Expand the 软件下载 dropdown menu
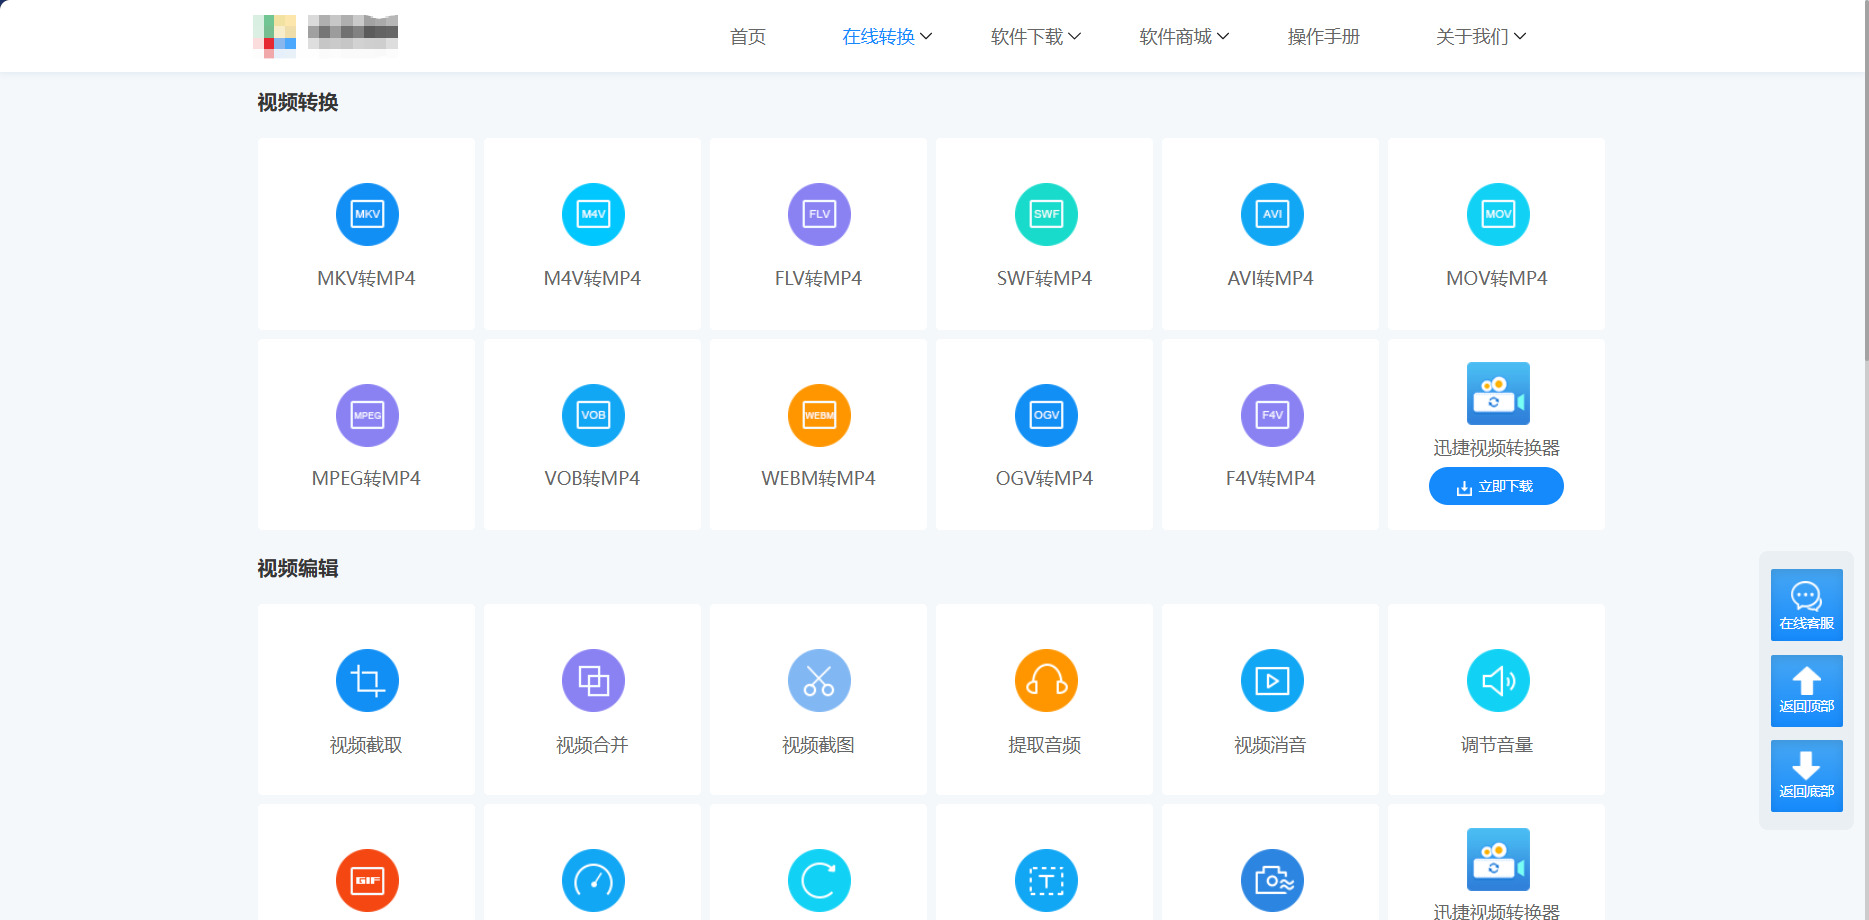This screenshot has height=920, width=1869. click(1036, 37)
